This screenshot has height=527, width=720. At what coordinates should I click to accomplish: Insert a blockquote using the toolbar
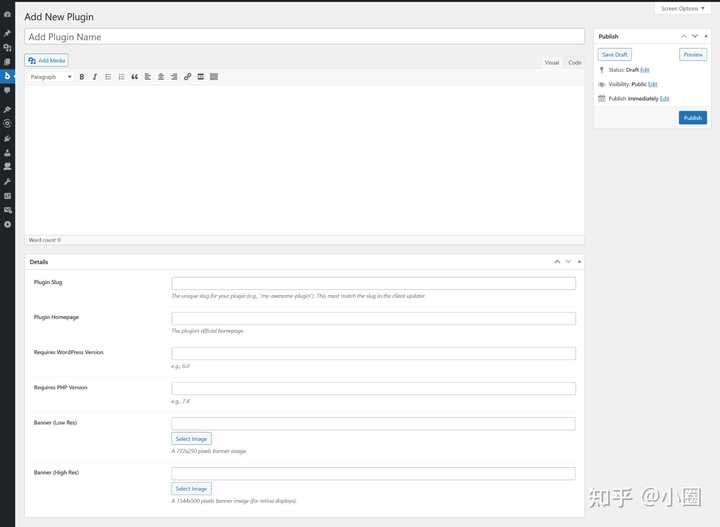tap(134, 77)
